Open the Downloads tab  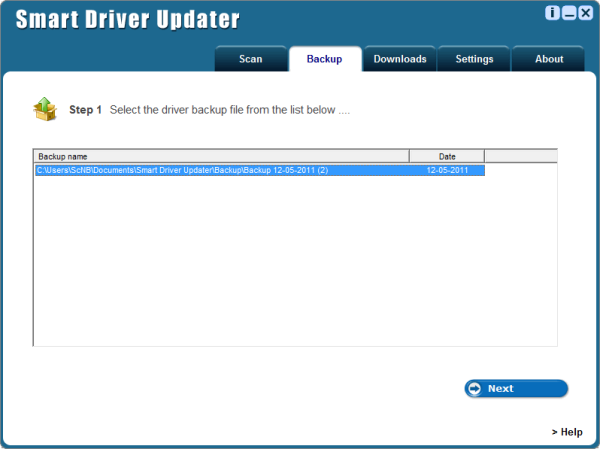[x=400, y=59]
